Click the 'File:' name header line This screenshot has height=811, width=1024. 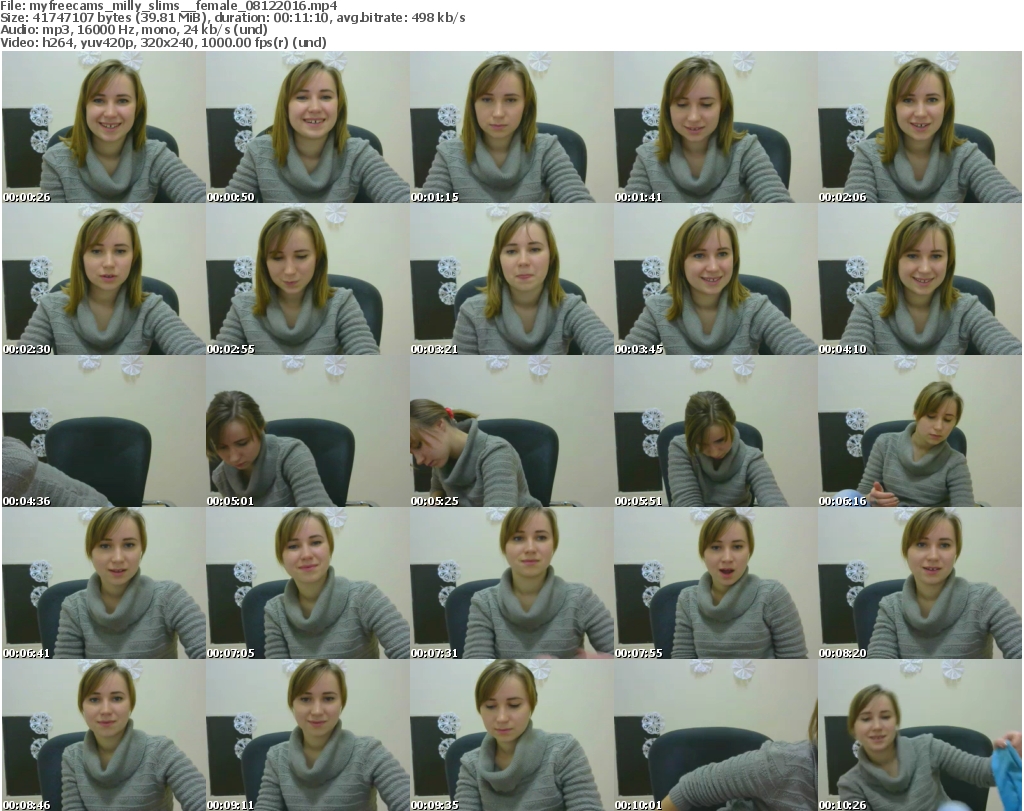click(168, 6)
